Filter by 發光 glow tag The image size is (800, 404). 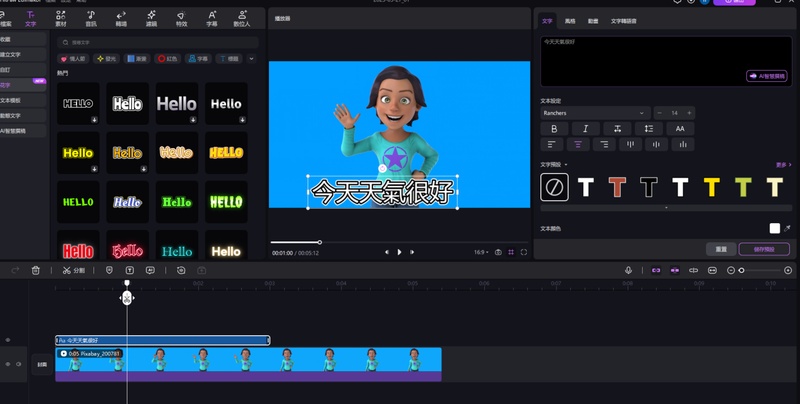click(x=106, y=59)
